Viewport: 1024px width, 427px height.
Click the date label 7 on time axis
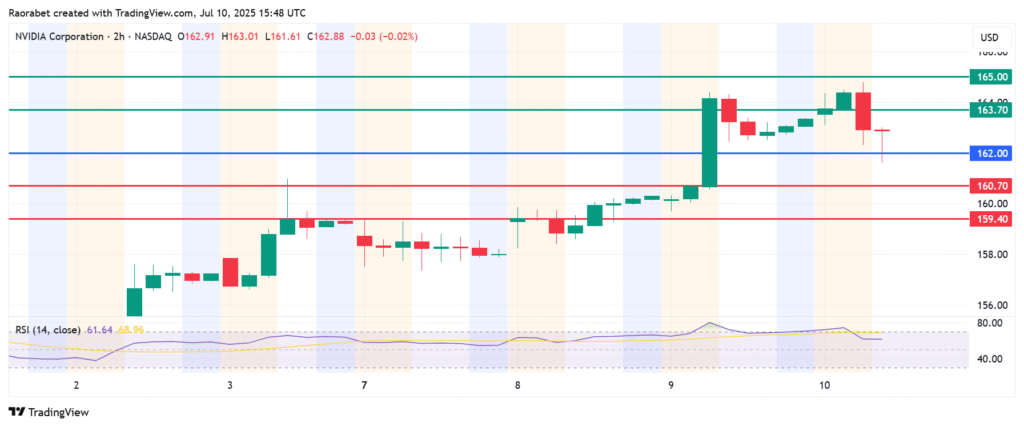tap(365, 385)
